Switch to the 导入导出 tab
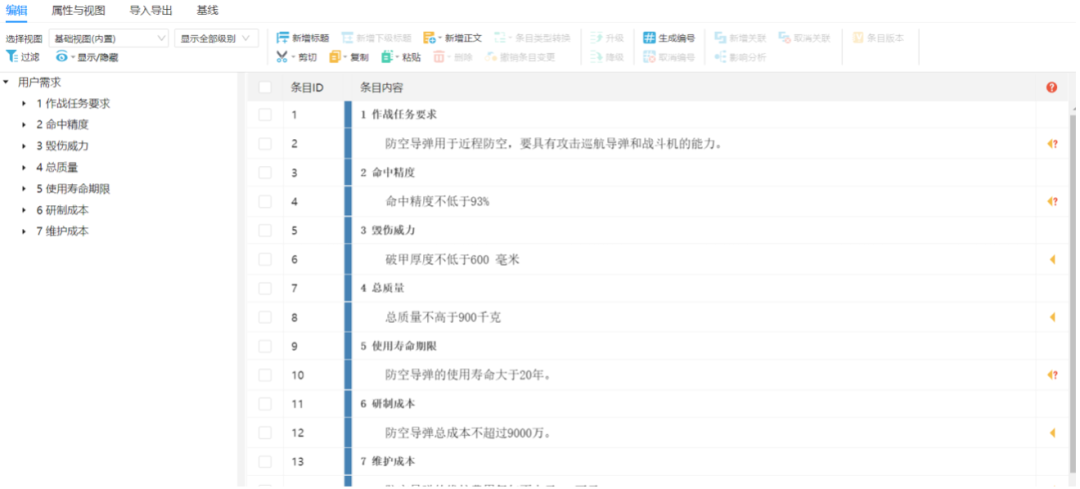Image resolution: width=1080 pixels, height=489 pixels. click(x=151, y=10)
